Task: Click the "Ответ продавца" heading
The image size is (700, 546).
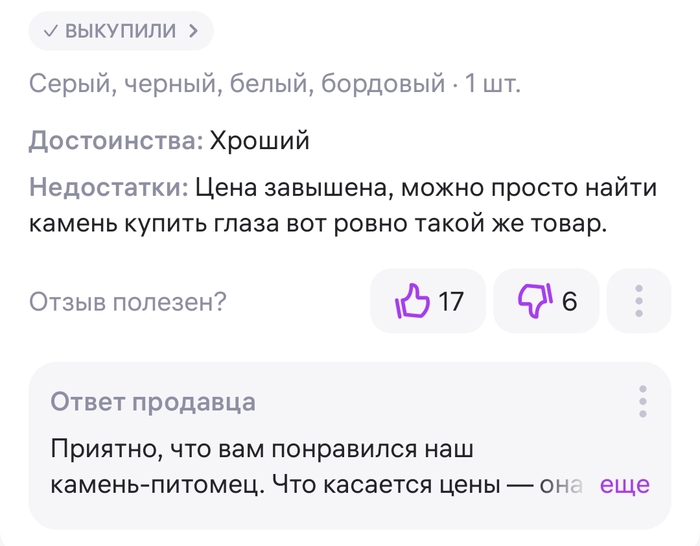Action: [153, 402]
